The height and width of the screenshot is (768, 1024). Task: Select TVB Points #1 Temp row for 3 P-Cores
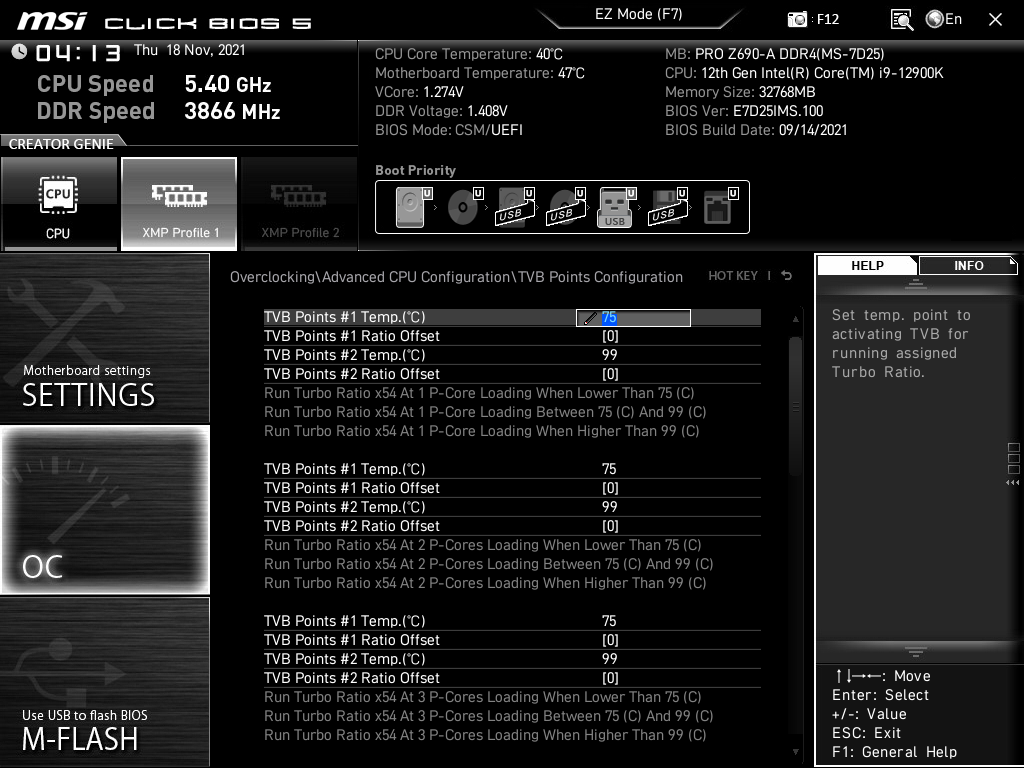[x=512, y=621]
